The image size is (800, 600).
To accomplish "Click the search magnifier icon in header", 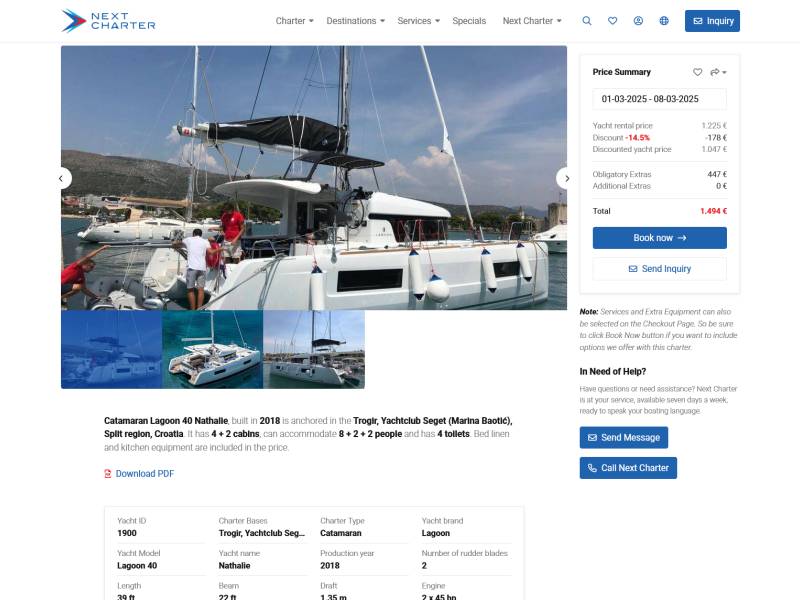I will 587,21.
